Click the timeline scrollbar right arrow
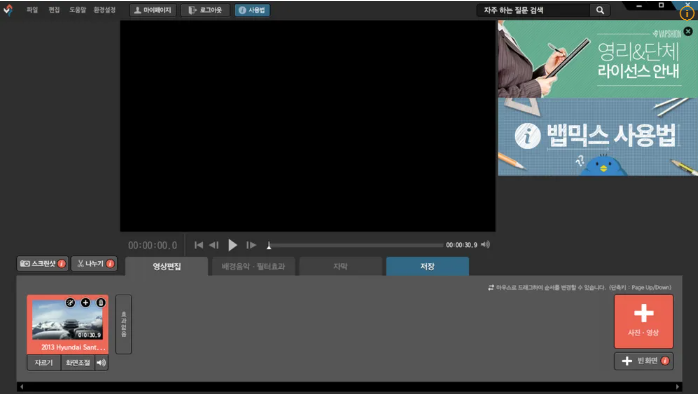698x394 pixels. pos(677,386)
